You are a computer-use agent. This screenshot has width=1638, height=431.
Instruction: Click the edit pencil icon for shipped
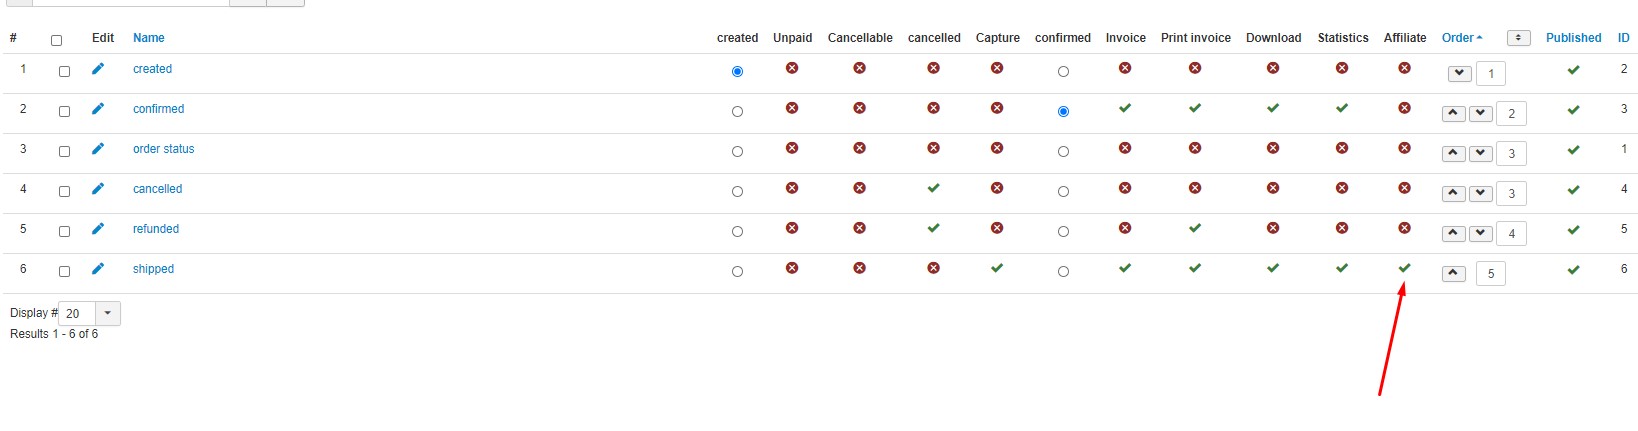tap(98, 269)
